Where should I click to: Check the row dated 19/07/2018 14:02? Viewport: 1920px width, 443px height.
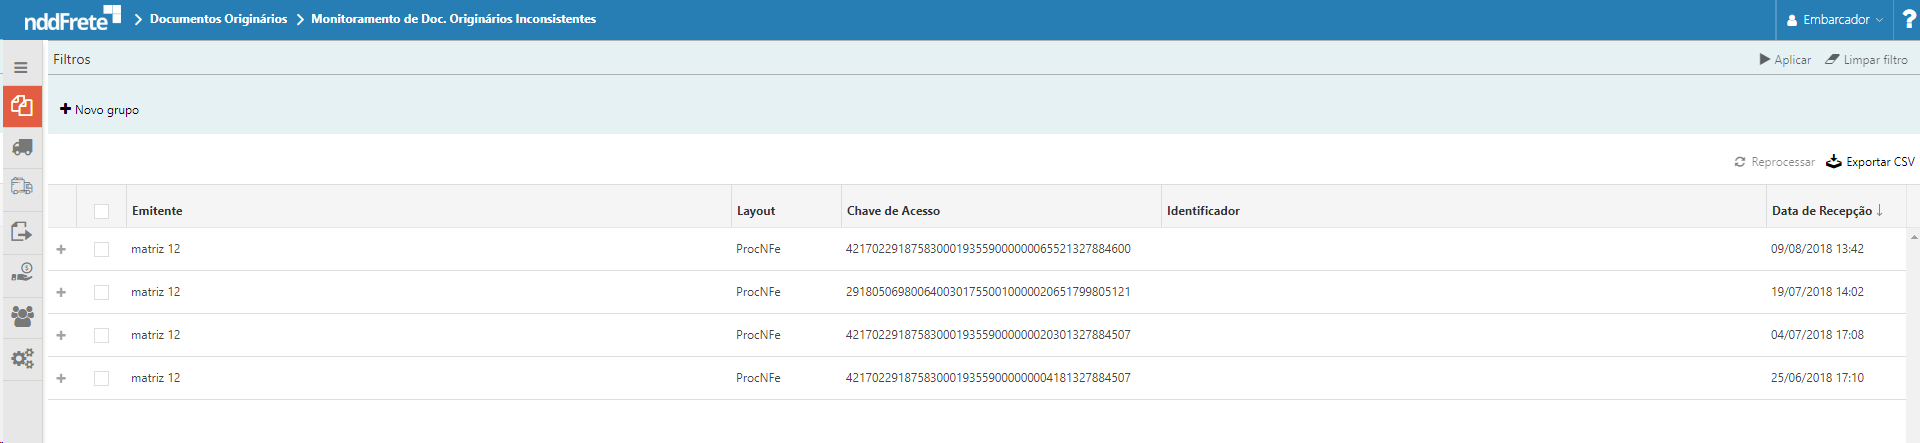(101, 292)
